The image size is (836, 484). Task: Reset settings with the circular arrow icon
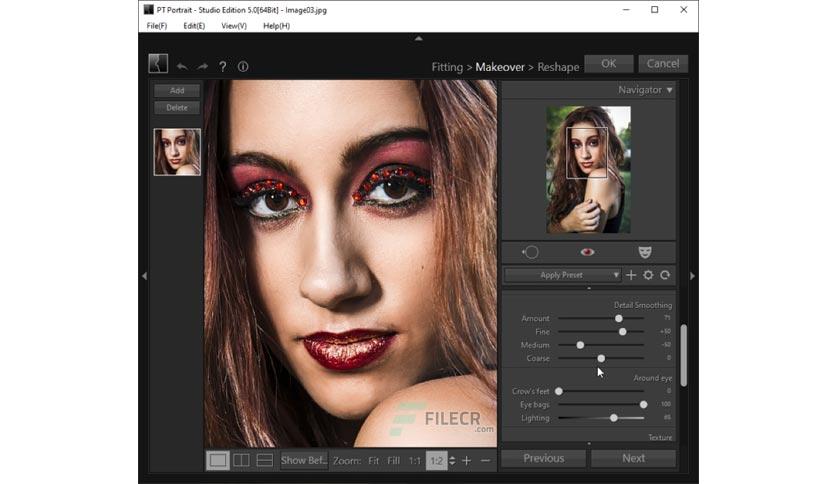pos(665,275)
